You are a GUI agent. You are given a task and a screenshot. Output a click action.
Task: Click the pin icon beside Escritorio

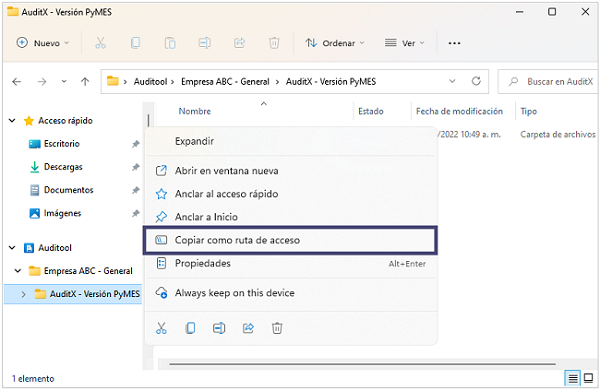(135, 144)
